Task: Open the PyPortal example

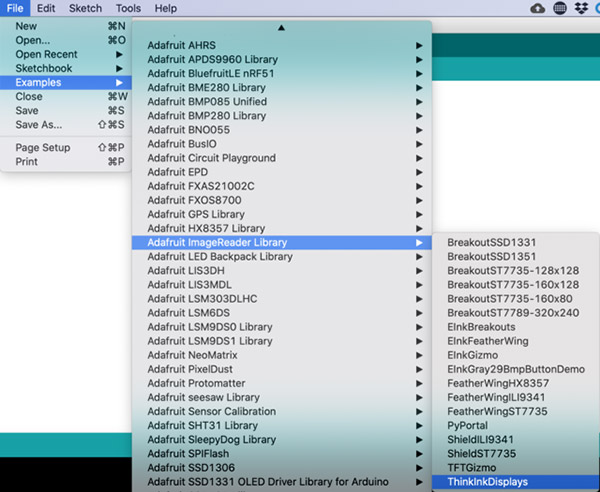Action: [x=516, y=425]
